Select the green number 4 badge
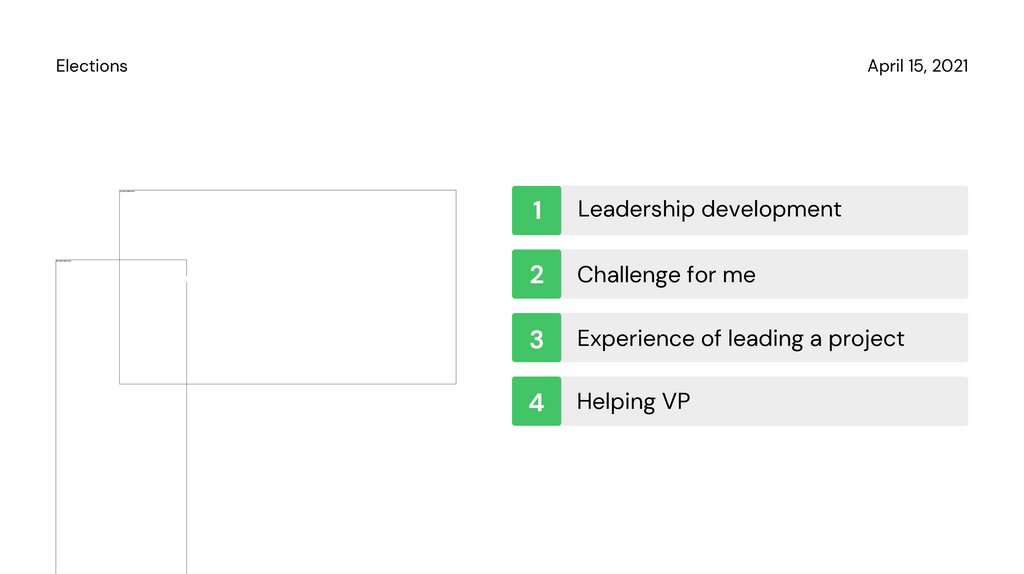 tap(536, 402)
